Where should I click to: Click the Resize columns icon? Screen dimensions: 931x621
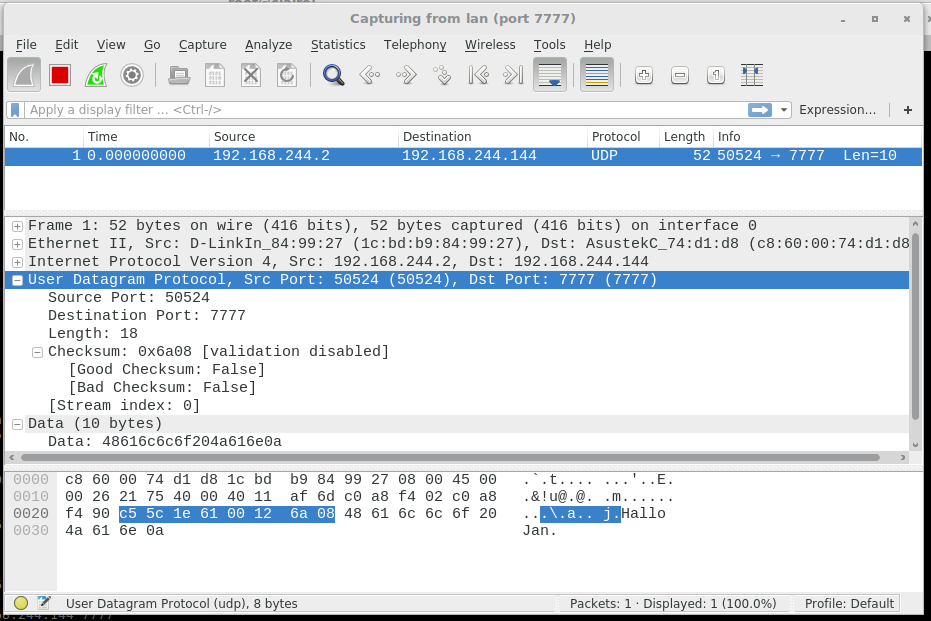752,75
